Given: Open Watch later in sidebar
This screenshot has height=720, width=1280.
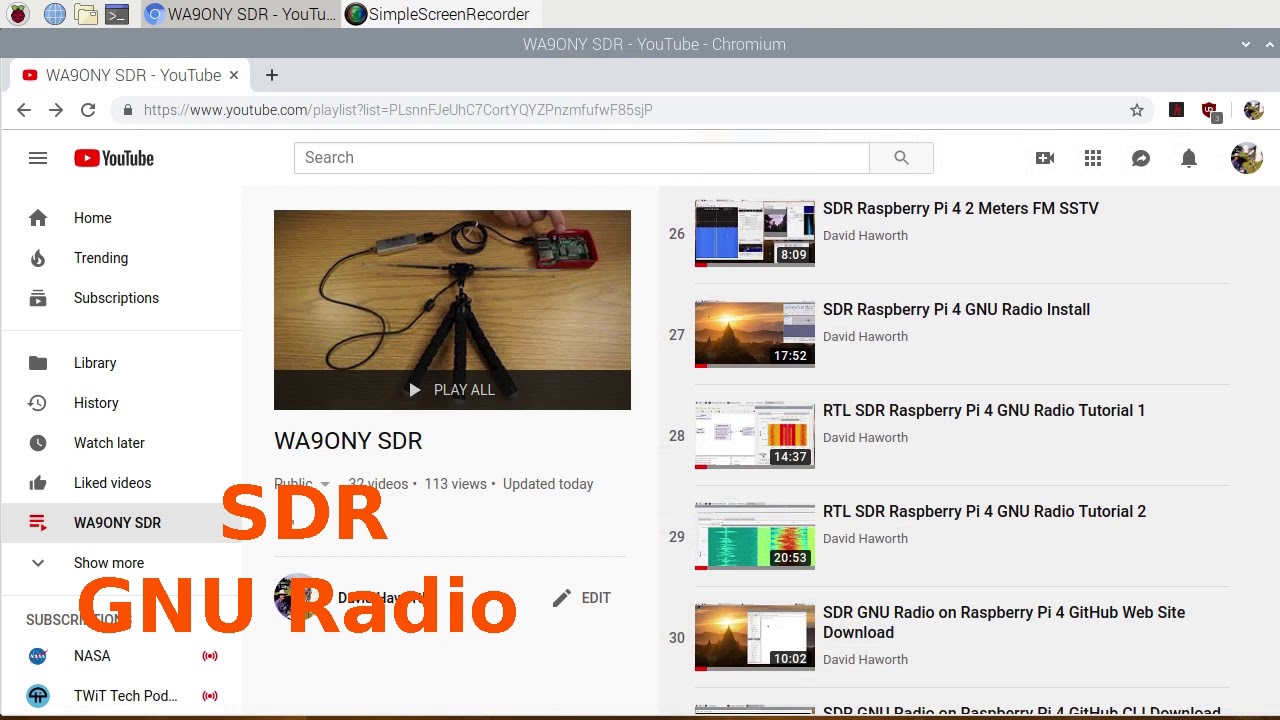Looking at the screenshot, I should click(x=121, y=443).
